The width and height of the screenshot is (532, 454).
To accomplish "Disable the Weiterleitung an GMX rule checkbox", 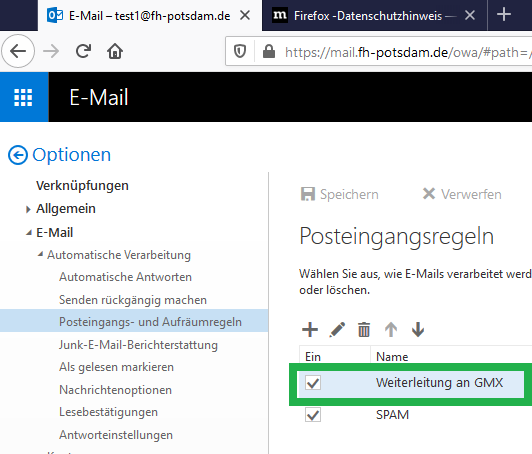I will click(313, 383).
